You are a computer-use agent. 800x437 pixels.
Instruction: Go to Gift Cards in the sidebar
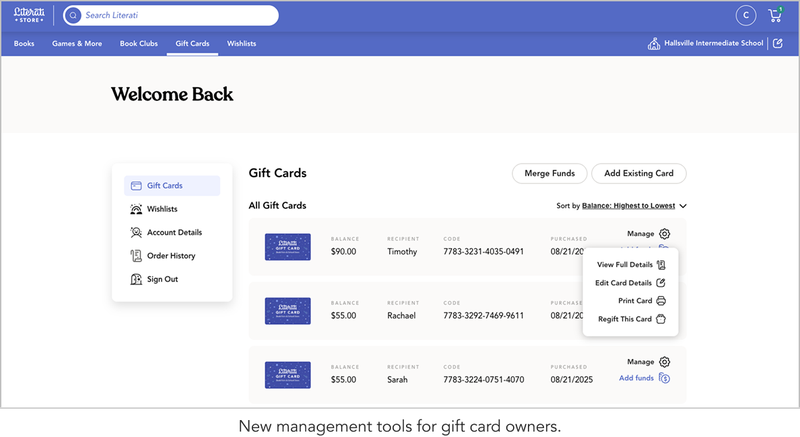pyautogui.click(x=172, y=186)
